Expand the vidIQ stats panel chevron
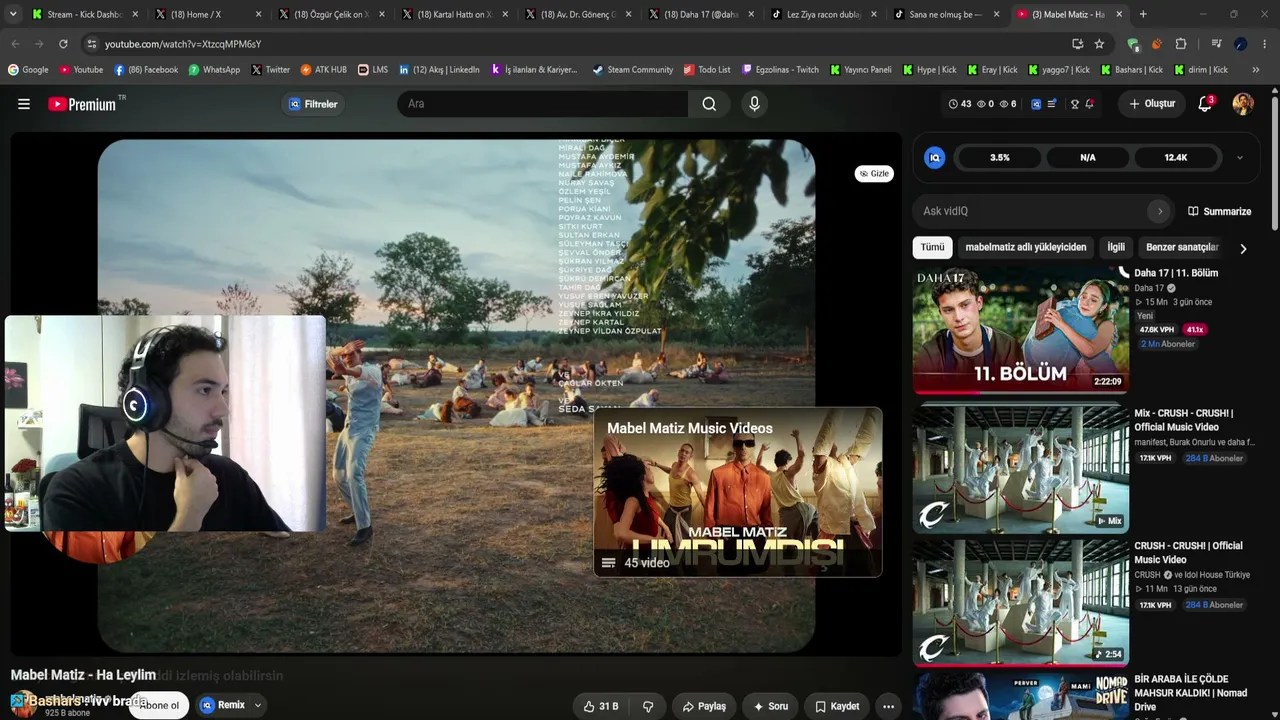The height and width of the screenshot is (720, 1280). click(1240, 158)
